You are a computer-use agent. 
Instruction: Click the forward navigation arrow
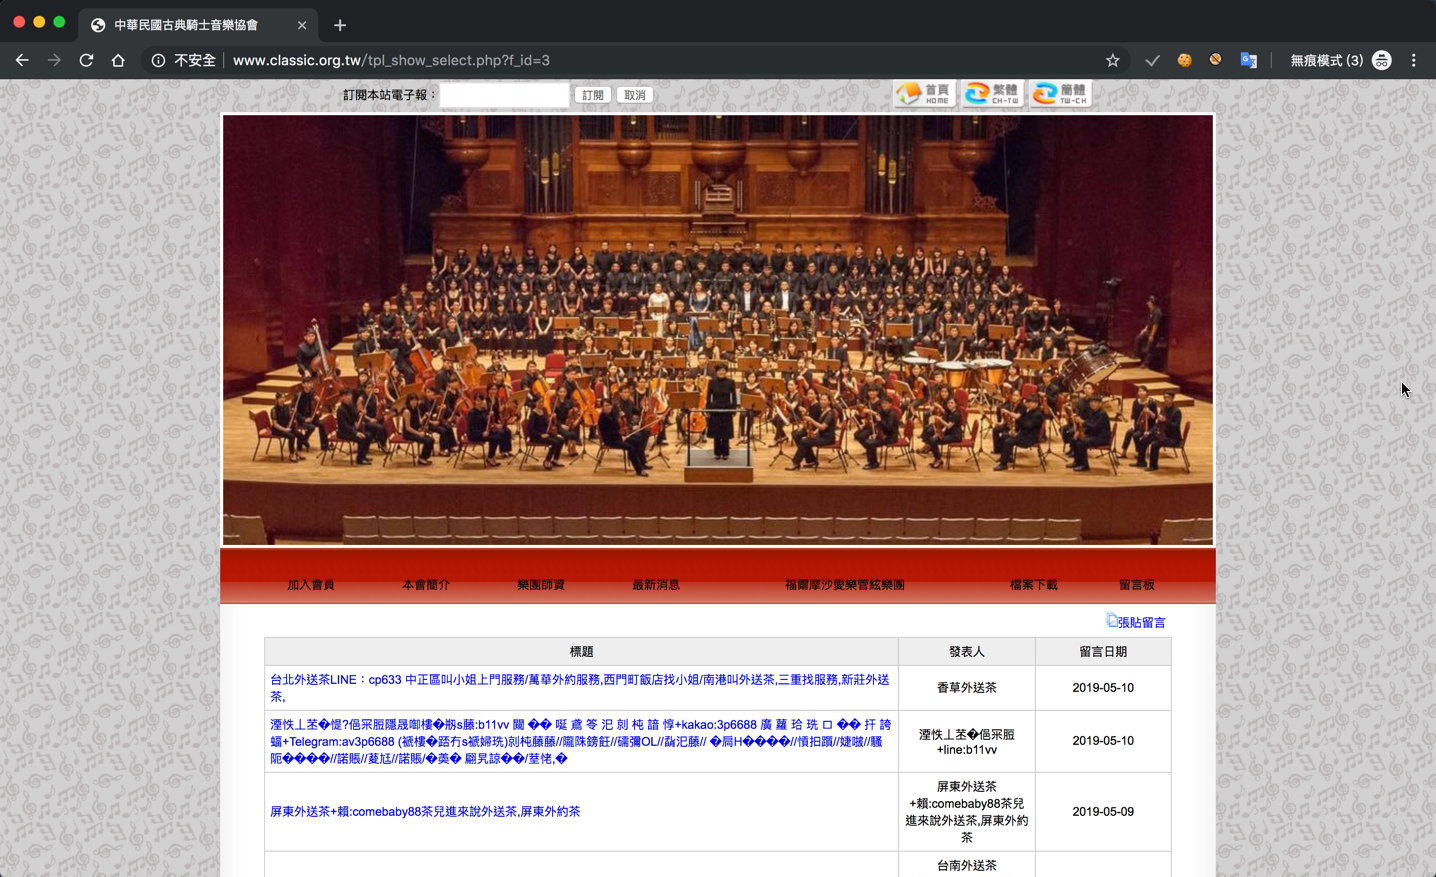[54, 60]
